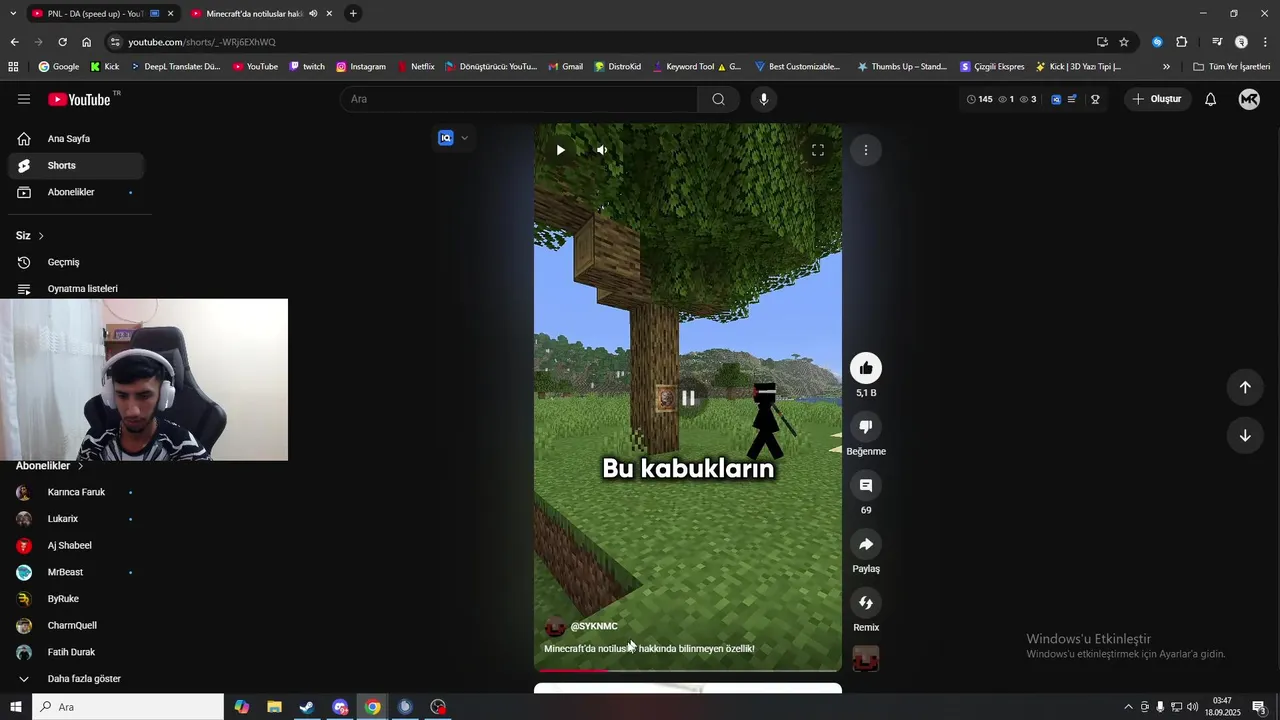Open the Short's three-dot more options
This screenshot has width=1280, height=720.
pos(866,150)
